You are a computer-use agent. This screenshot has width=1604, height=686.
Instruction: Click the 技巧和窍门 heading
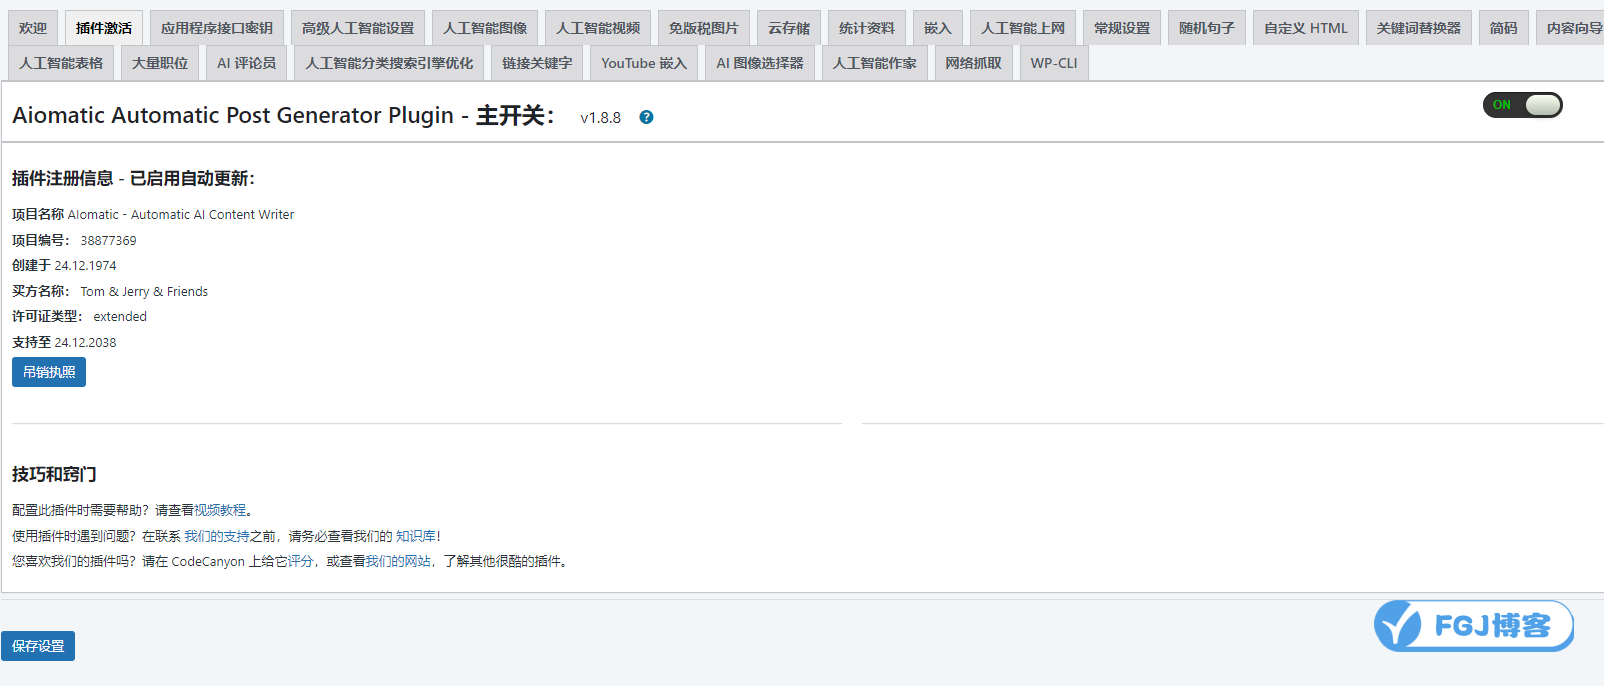coord(54,474)
